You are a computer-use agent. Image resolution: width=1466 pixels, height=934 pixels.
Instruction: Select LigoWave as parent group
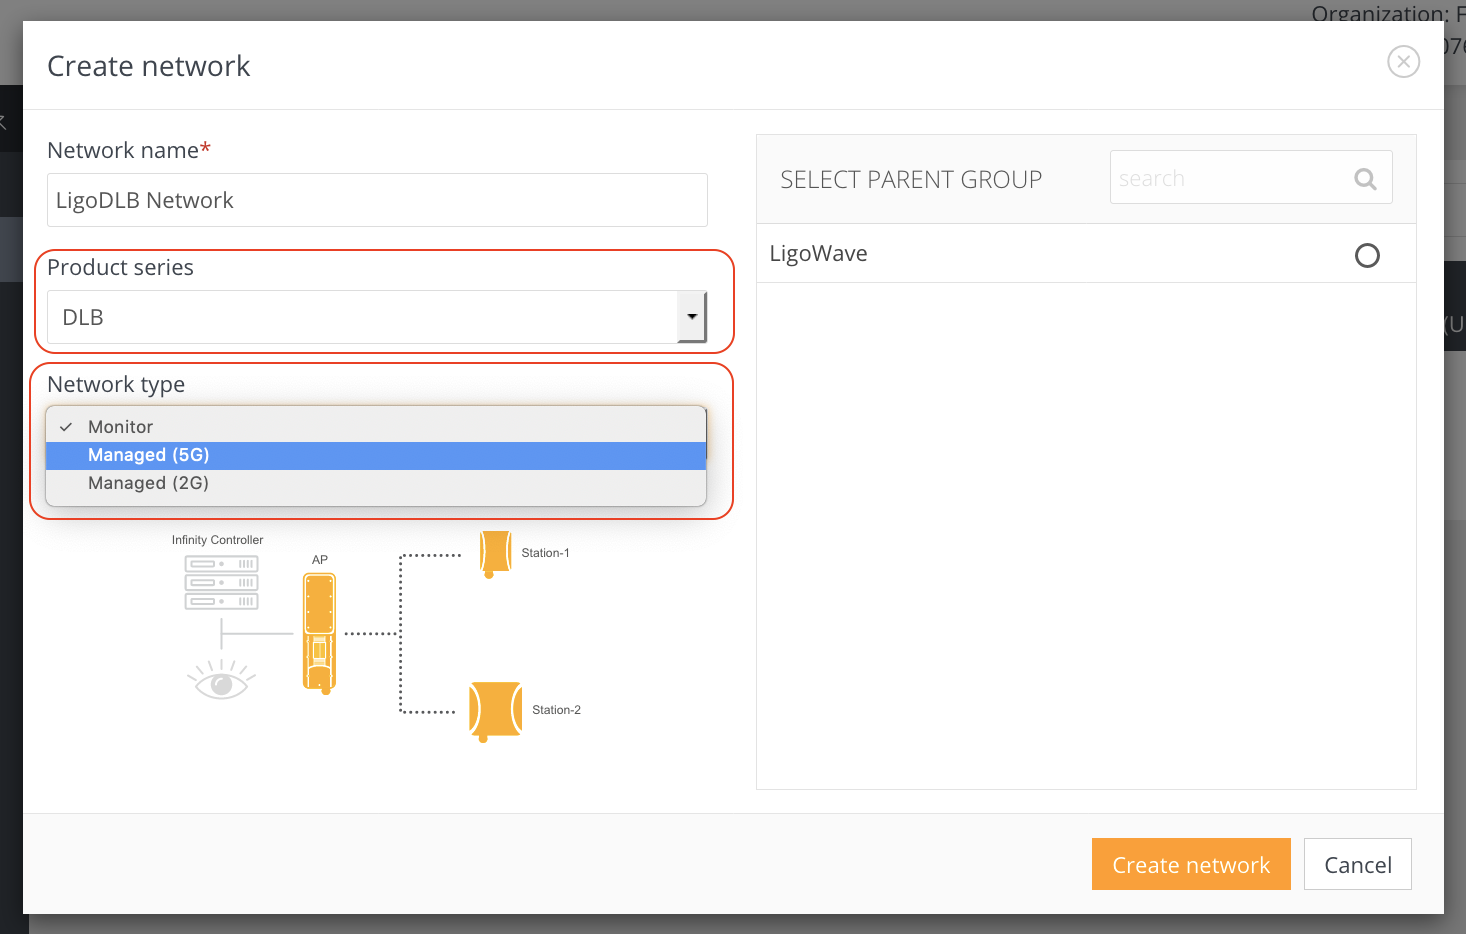pos(1367,255)
